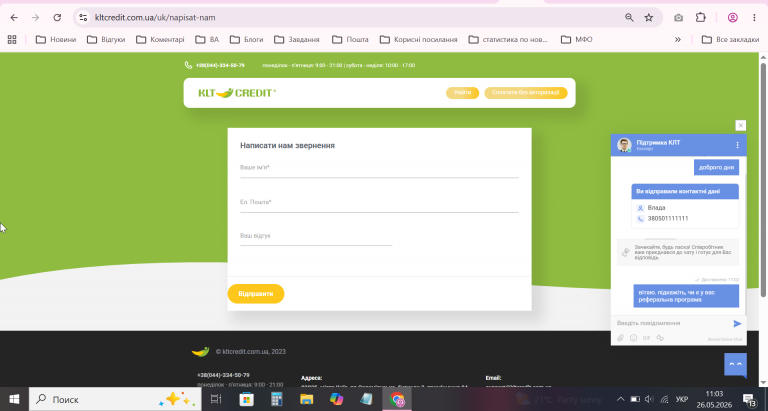
Task: Open the Корисні посилання bookmarks folder
Action: (x=419, y=40)
